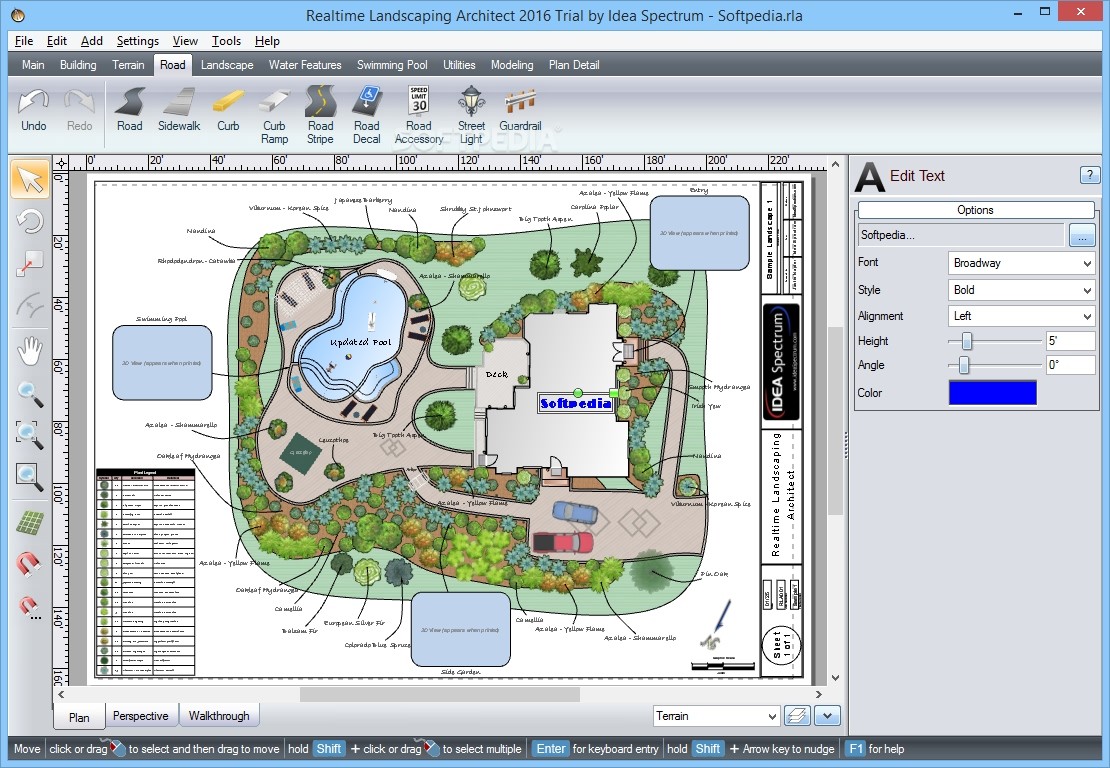
Task: Open the Font dropdown showing Broadway
Action: 1022,263
